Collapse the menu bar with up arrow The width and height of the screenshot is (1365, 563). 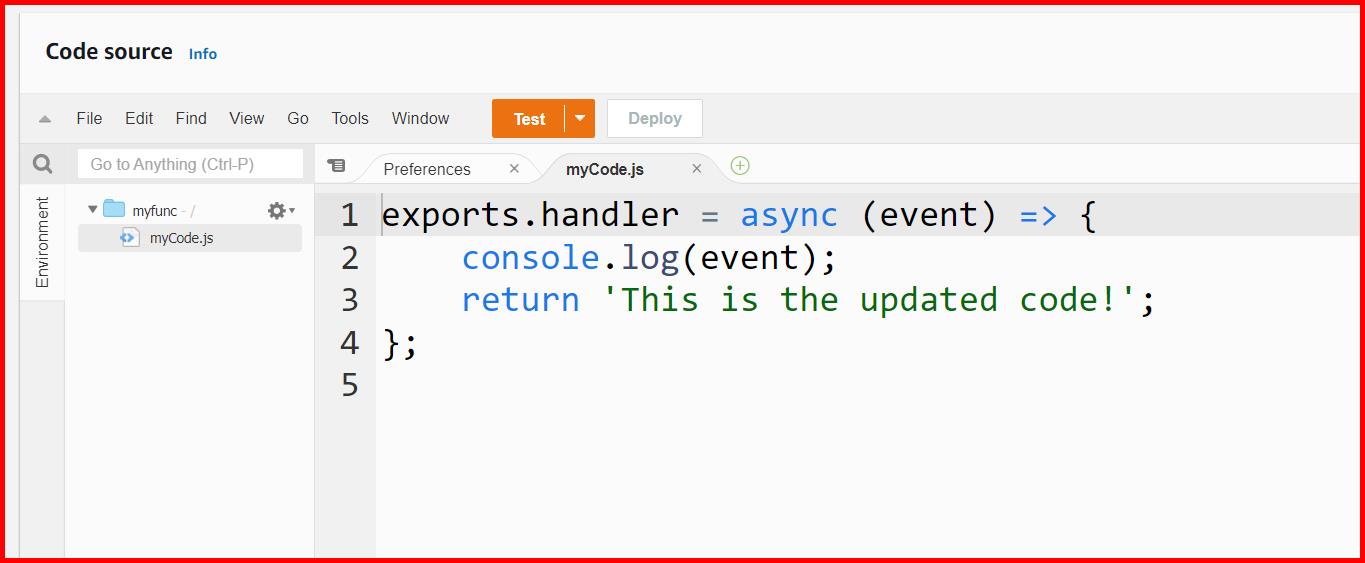tap(44, 119)
